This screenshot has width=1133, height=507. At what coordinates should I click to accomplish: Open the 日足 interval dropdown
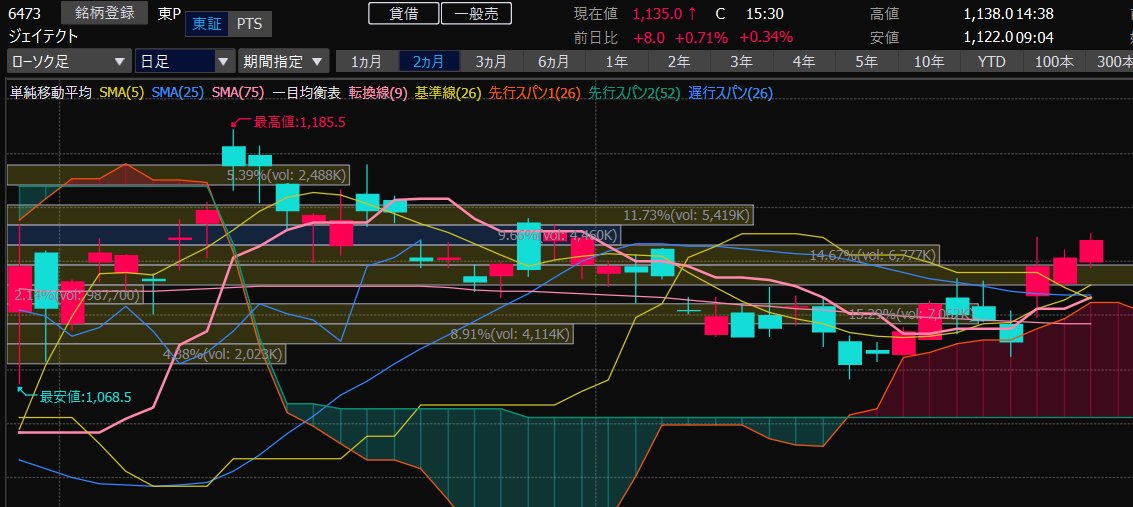pos(185,61)
